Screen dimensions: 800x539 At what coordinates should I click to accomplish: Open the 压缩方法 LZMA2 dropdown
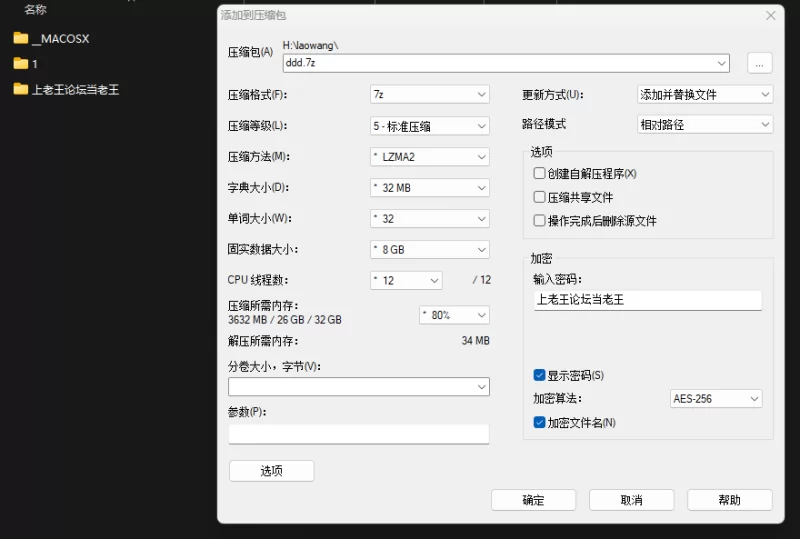point(429,157)
